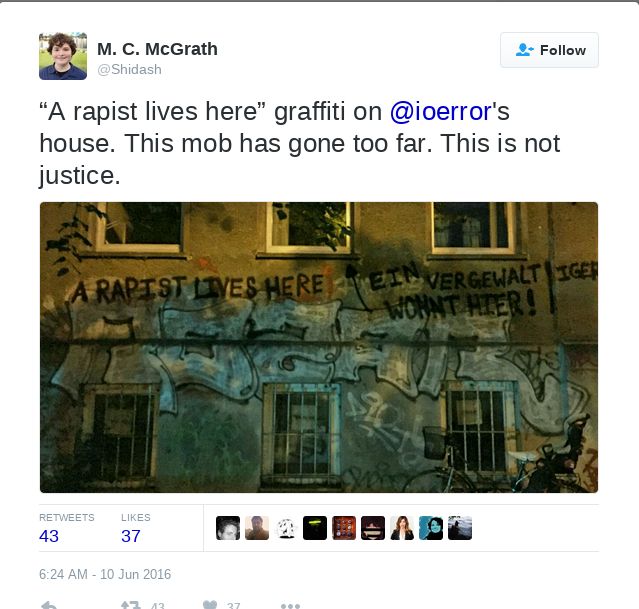Viewport: 639px width, 609px height.
Task: Open the more options ellipsis icon
Action: [290, 606]
